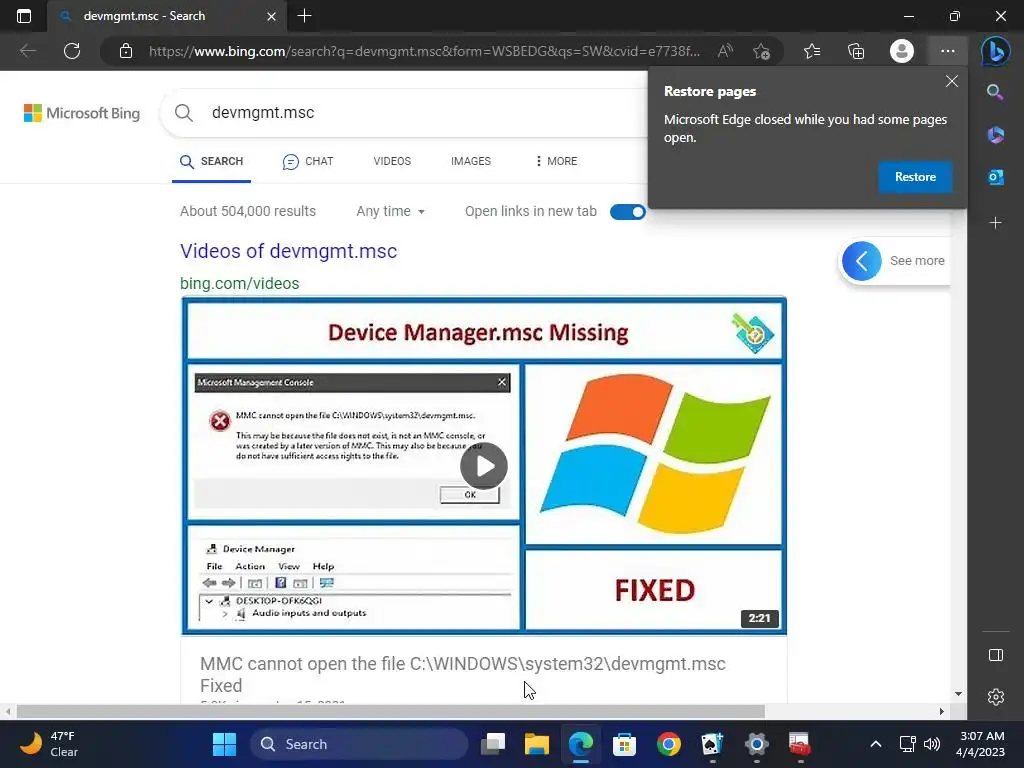Toggle Open links in new tab switch
The width and height of the screenshot is (1024, 768).
click(628, 212)
